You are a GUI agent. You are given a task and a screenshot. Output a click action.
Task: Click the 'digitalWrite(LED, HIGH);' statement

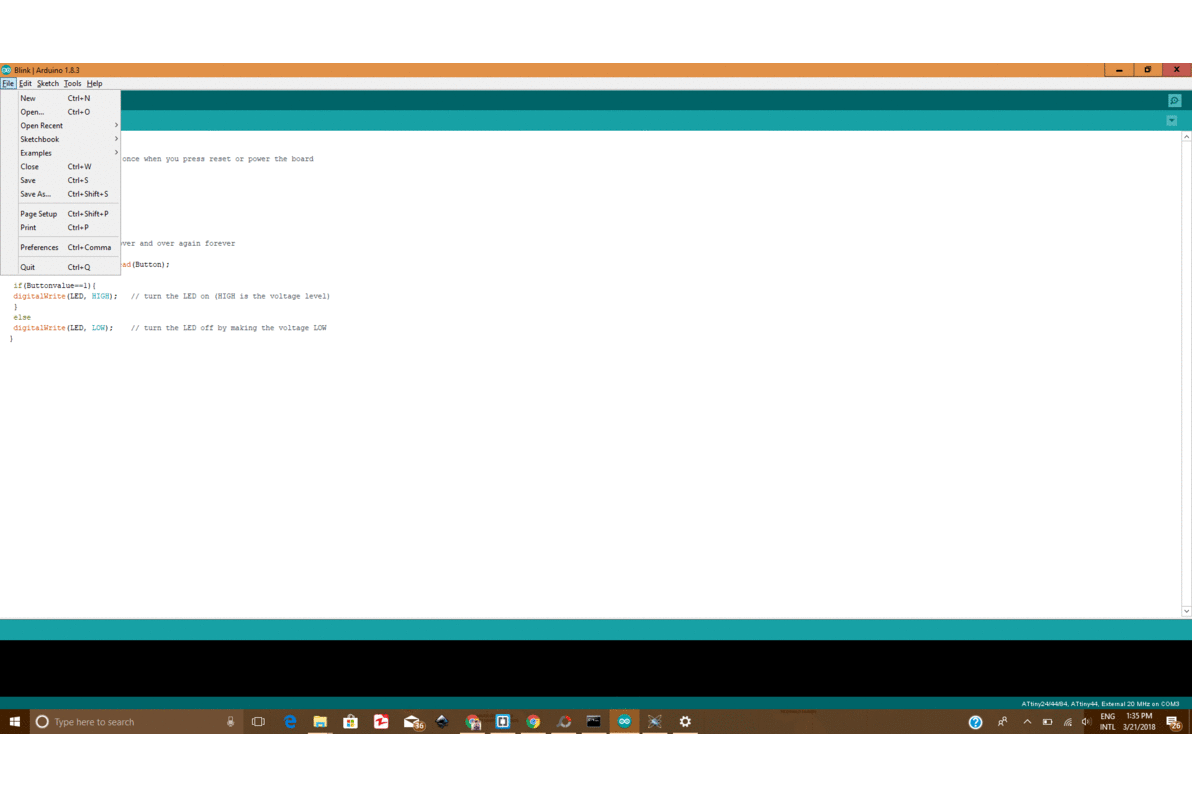(x=65, y=297)
